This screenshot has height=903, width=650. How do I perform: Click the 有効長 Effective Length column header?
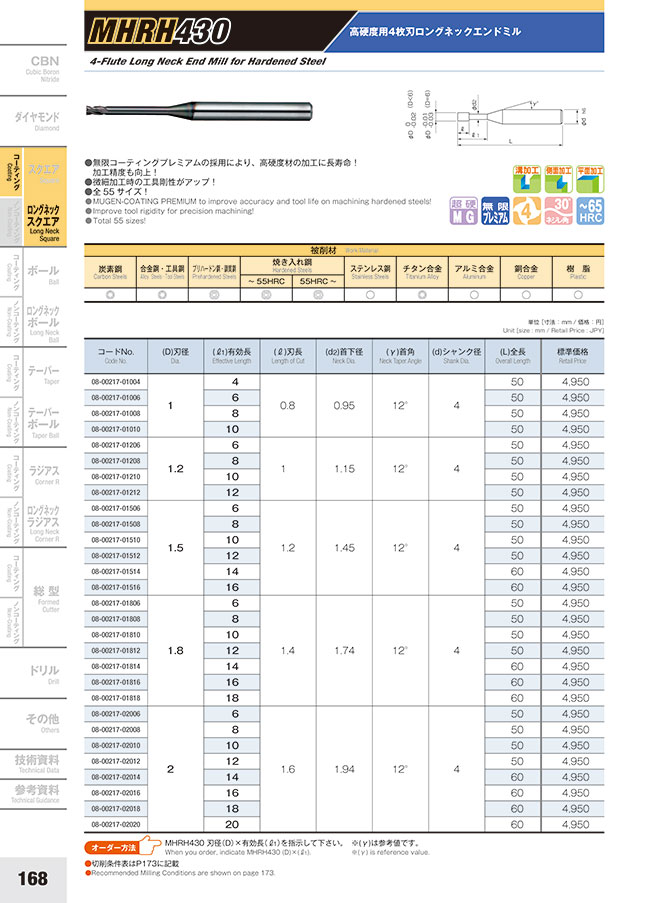(x=231, y=355)
